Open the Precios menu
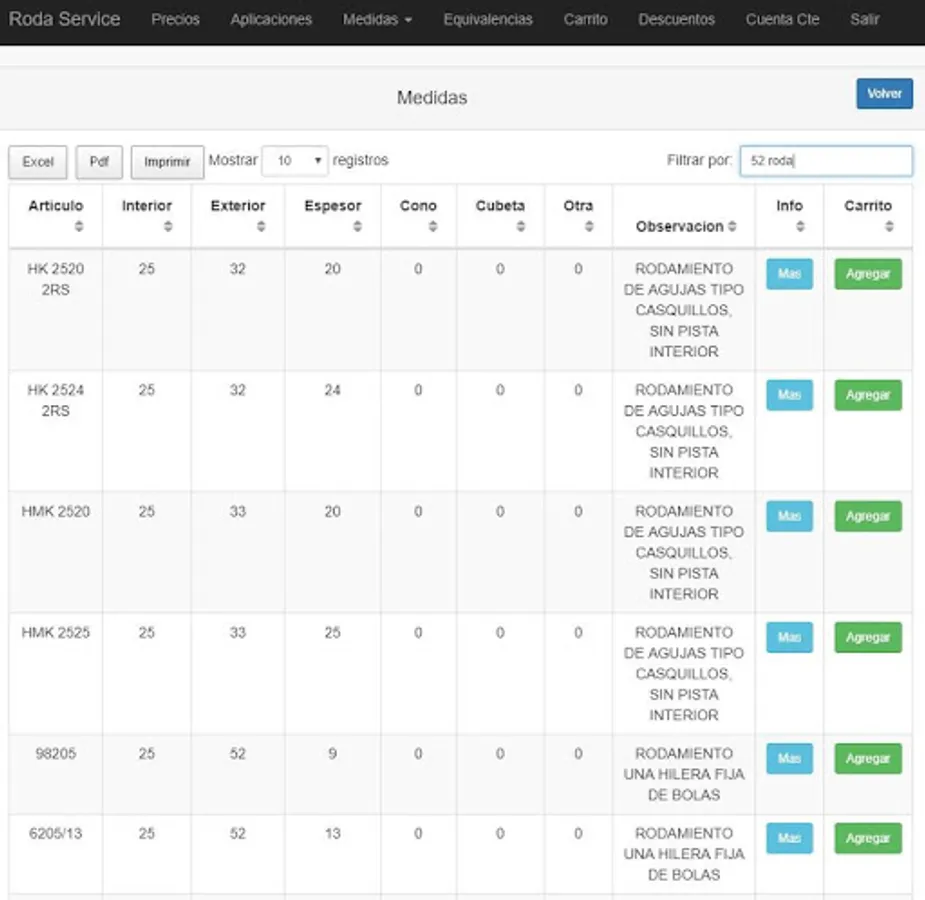 pos(175,19)
